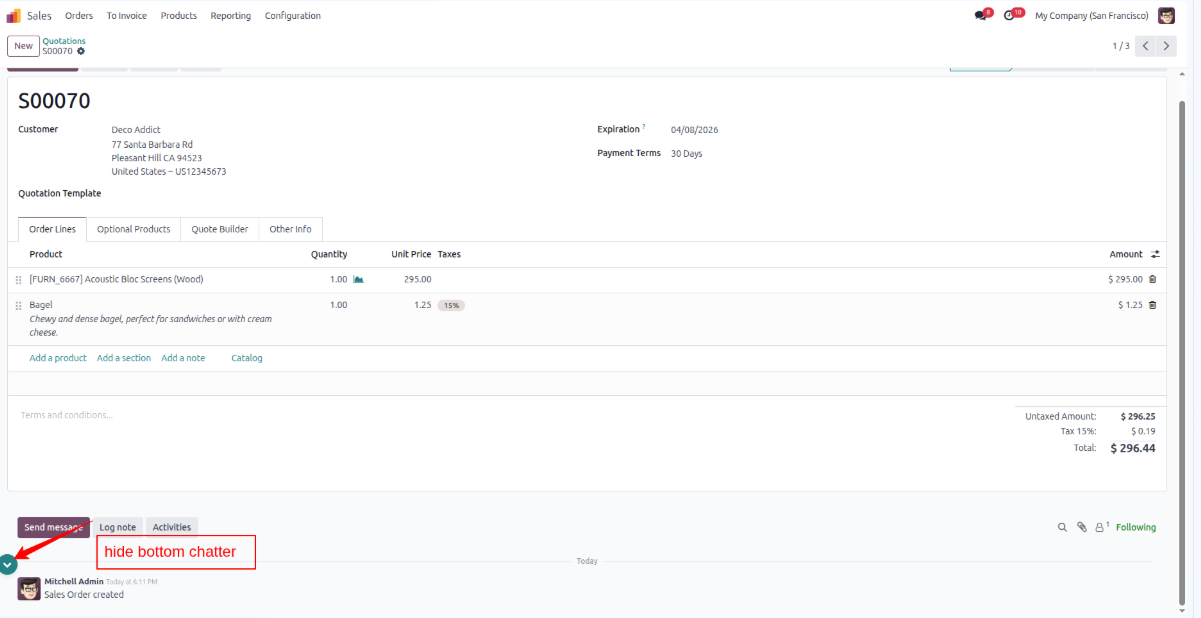Screen dimensions: 1201x618
Task: Edit quantity of Acoustic Bloc Screens
Action: [x=339, y=280]
